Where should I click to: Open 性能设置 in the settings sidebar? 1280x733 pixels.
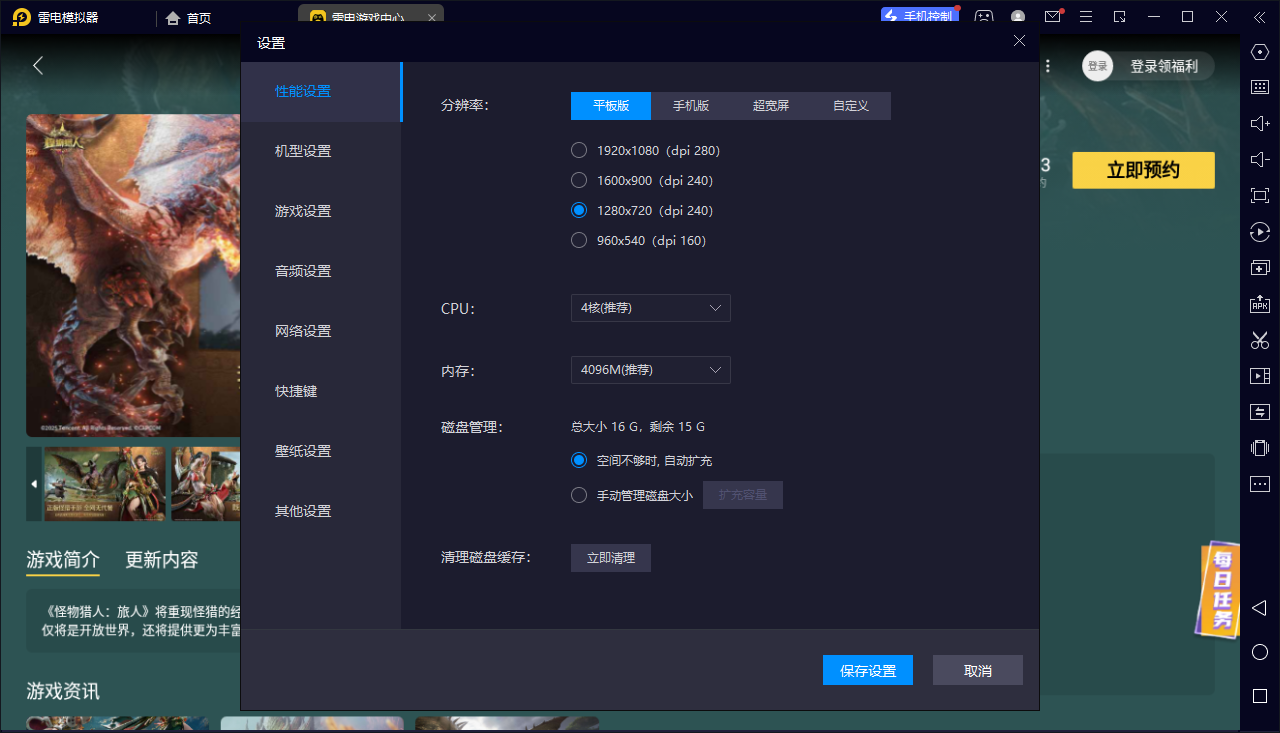pos(321,91)
